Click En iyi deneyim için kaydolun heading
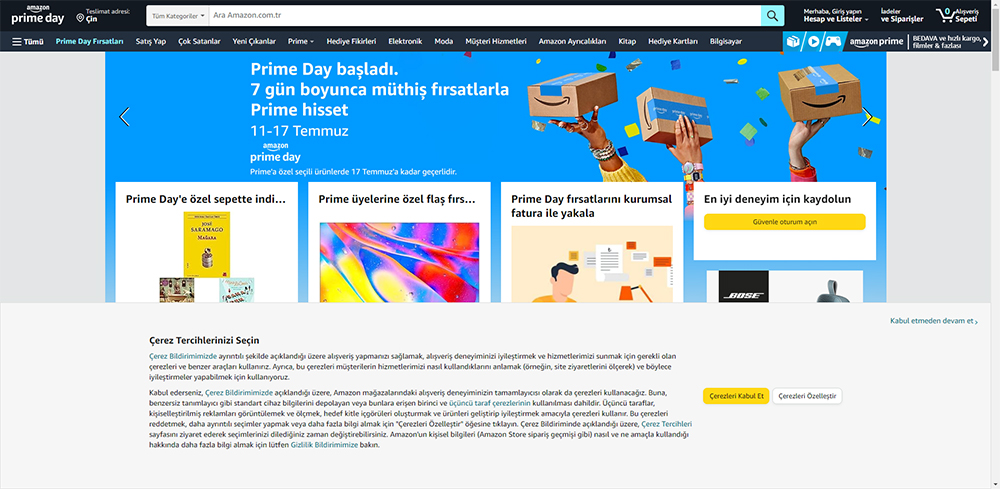 (777, 199)
